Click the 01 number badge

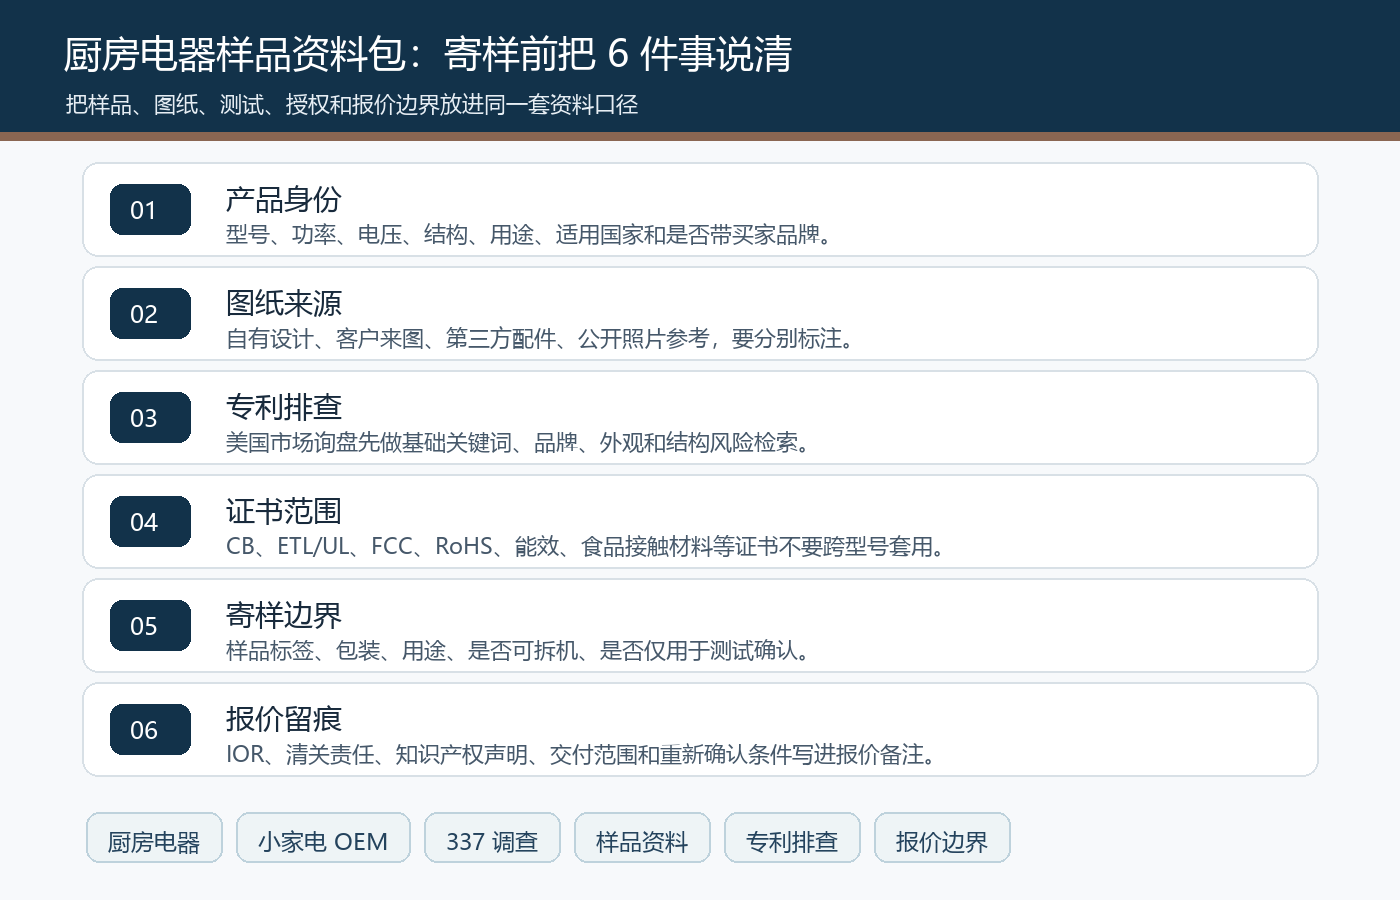point(150,210)
